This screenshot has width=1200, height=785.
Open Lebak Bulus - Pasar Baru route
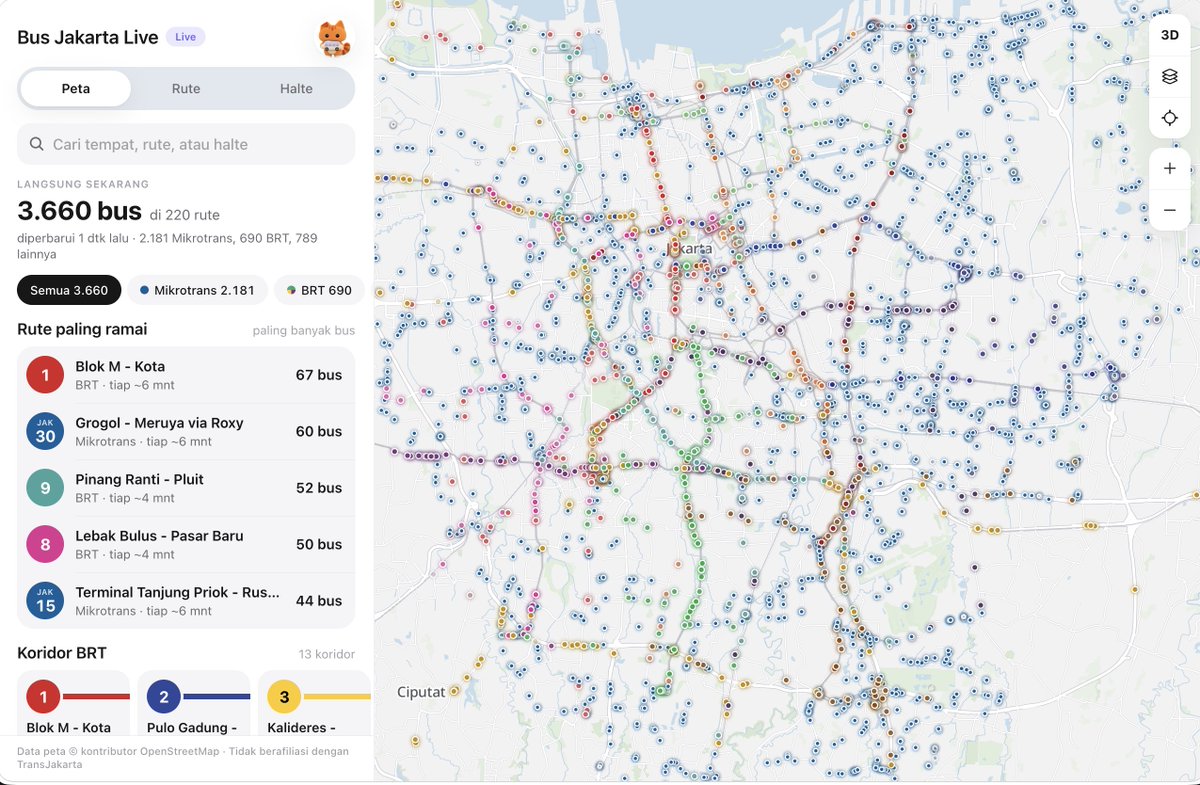pos(186,544)
